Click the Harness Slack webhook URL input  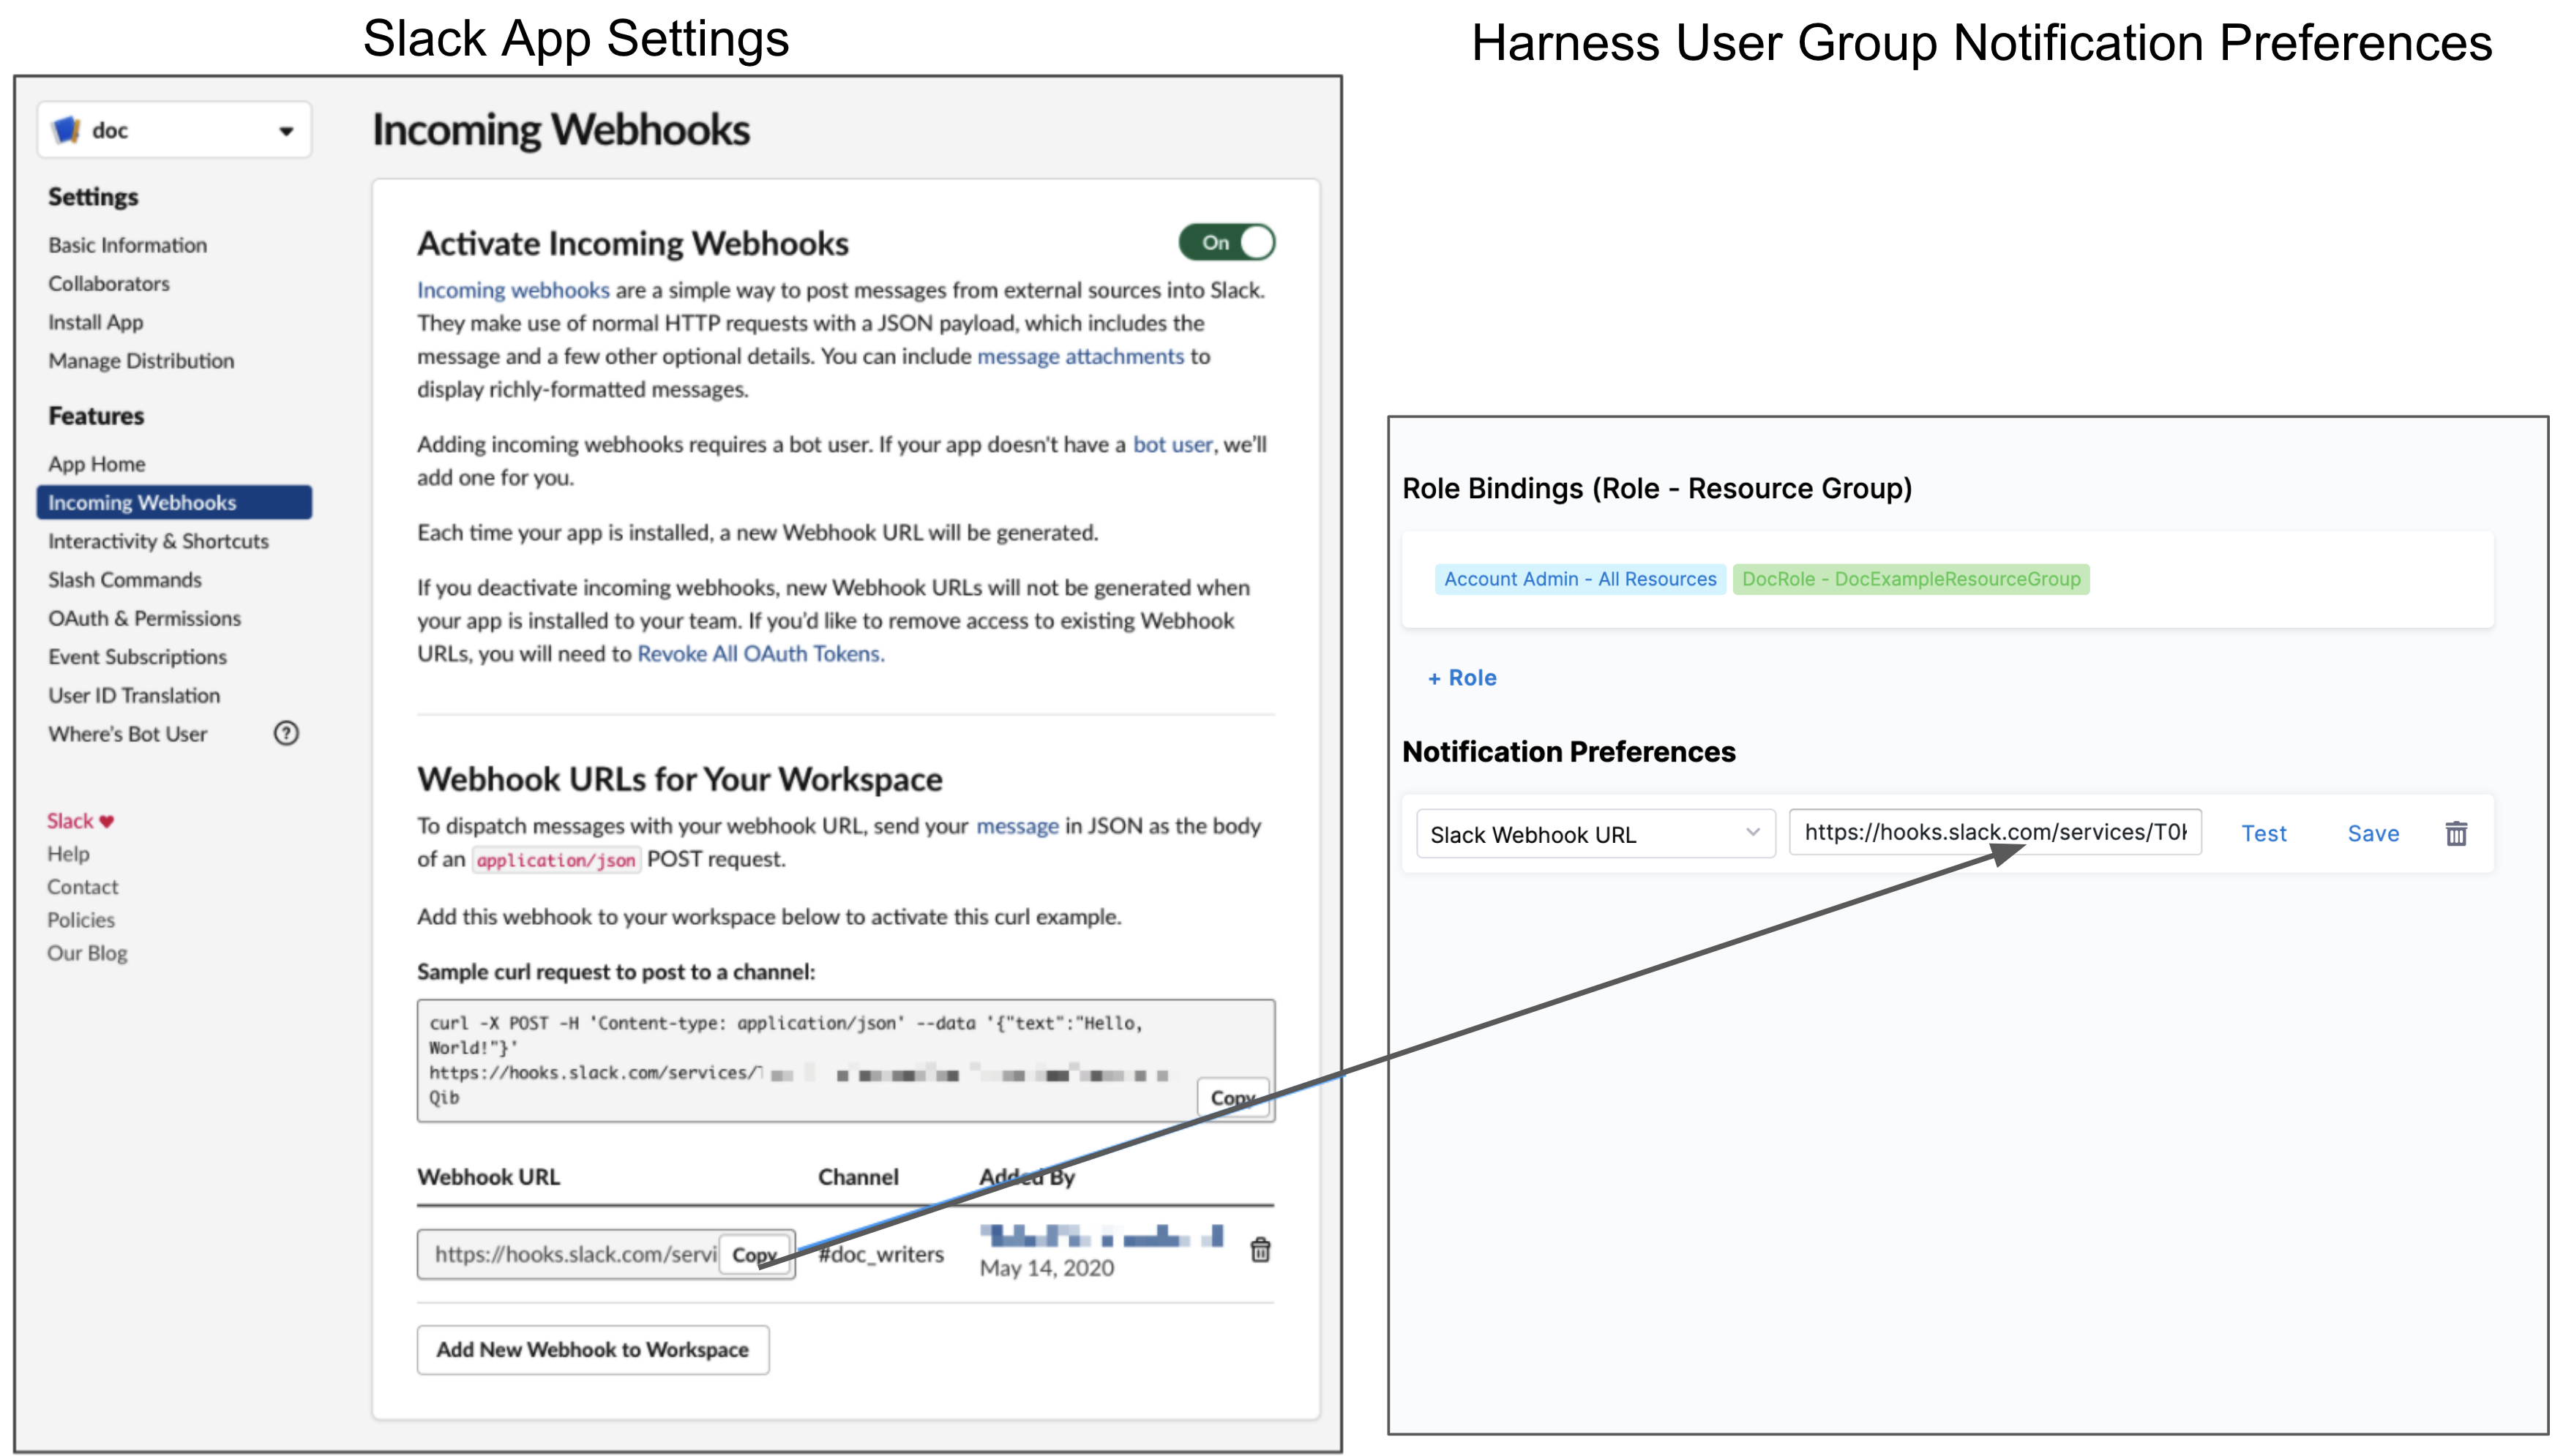[1995, 832]
